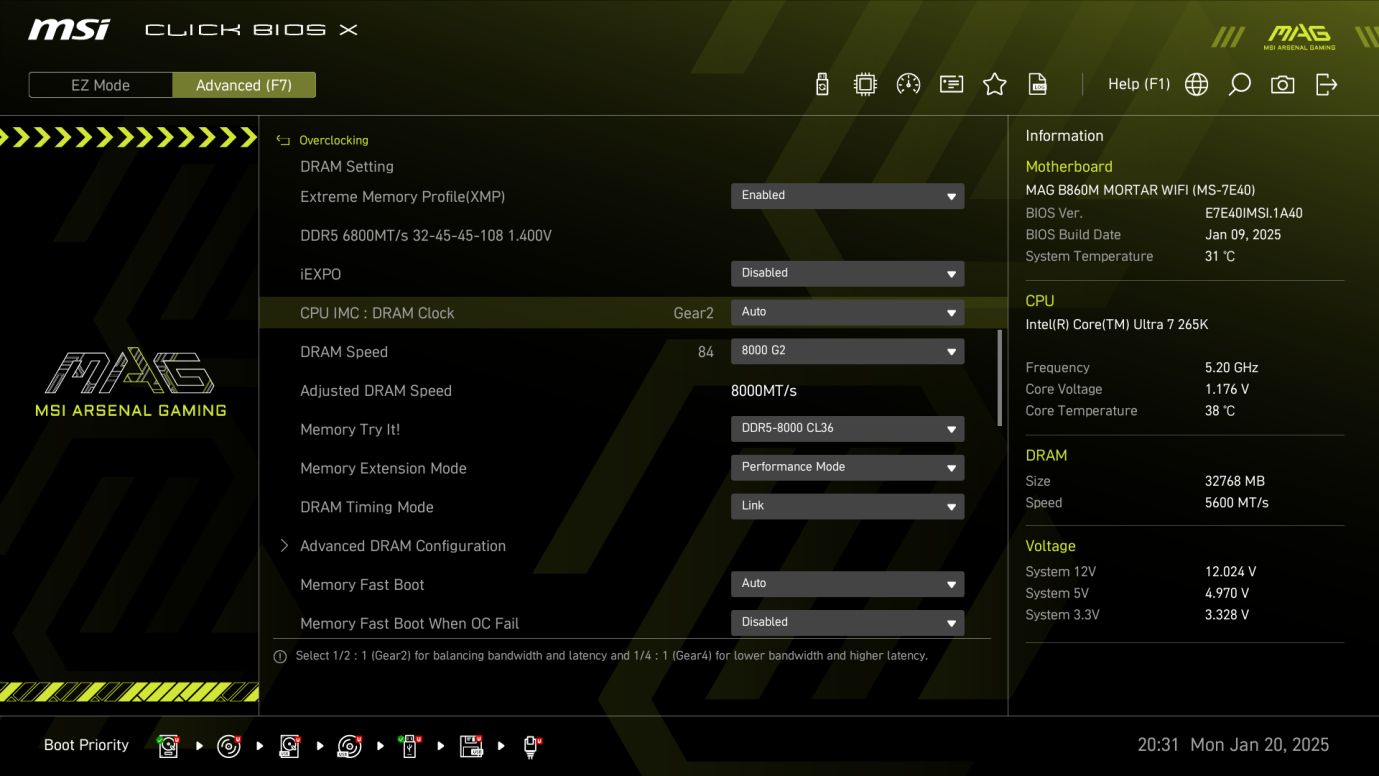Open CPU IMC : DRAM Clock dropdown
This screenshot has height=776, width=1379.
[x=847, y=312]
